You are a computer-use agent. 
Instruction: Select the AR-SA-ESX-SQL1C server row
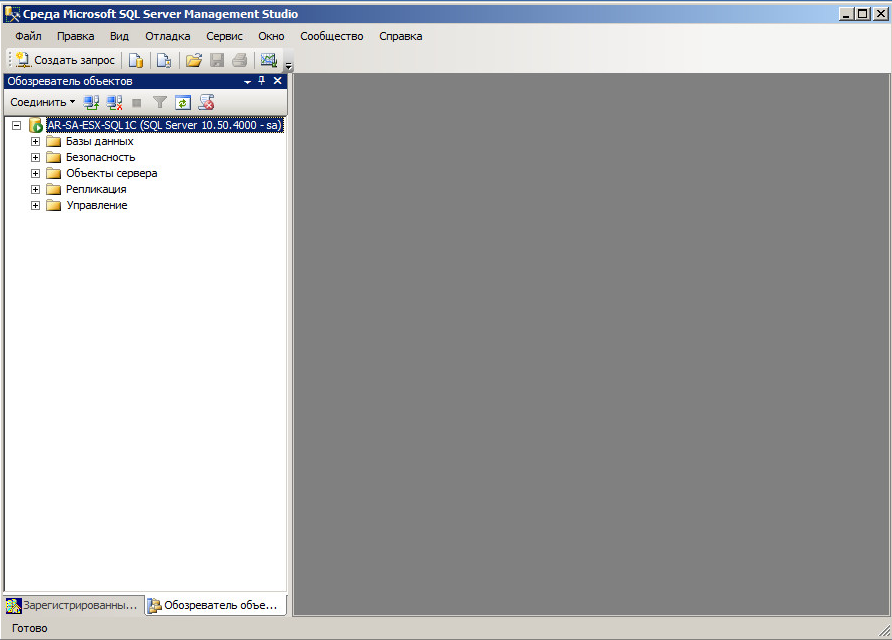pyautogui.click(x=165, y=125)
